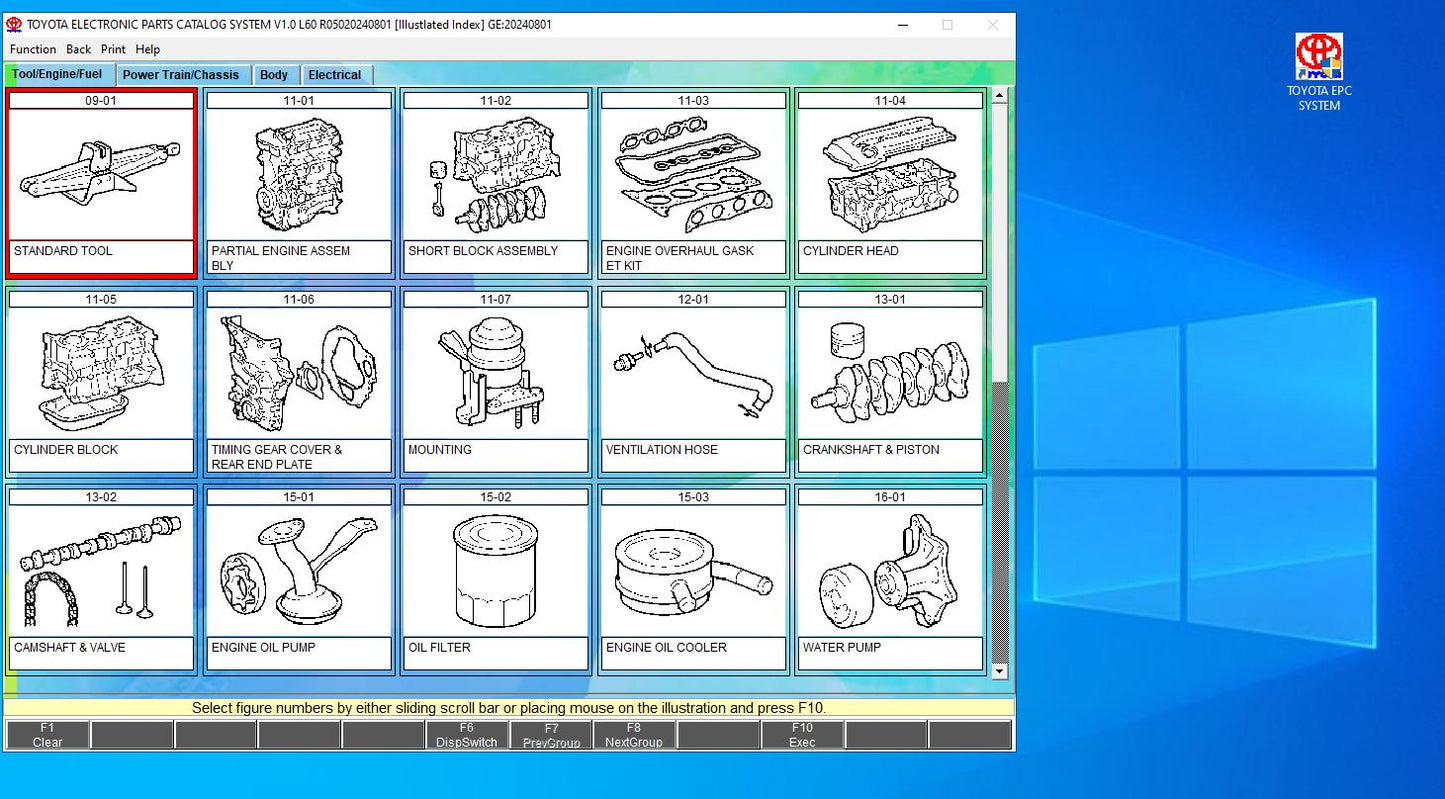Click figure number 15-01 label

pyautogui.click(x=298, y=497)
